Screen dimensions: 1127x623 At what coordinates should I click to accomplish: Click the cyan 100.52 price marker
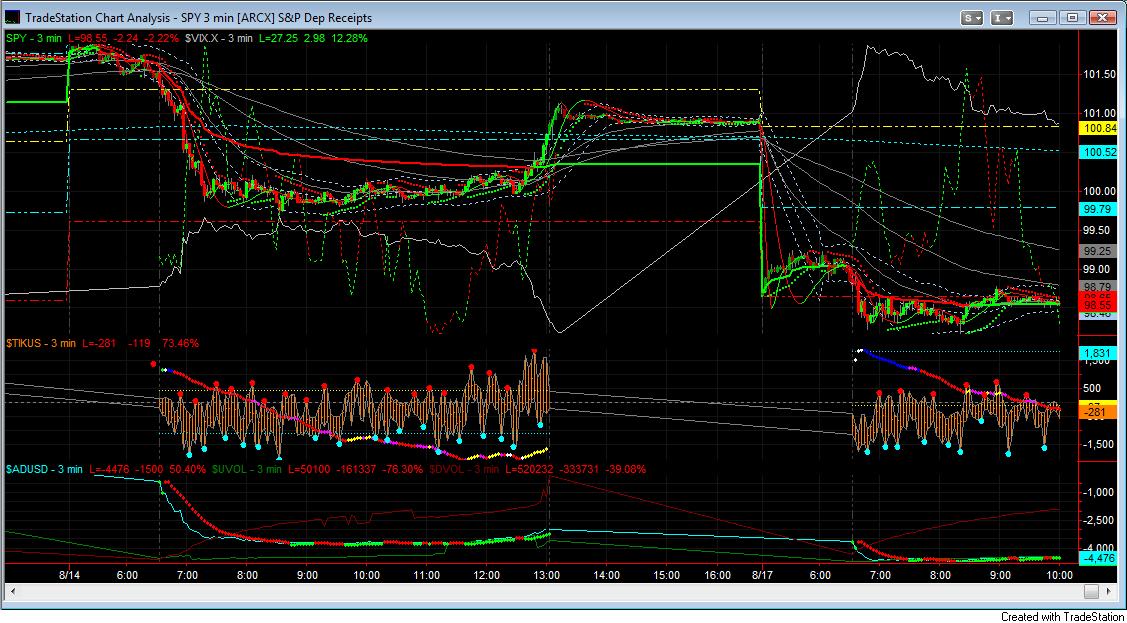[x=1097, y=152]
